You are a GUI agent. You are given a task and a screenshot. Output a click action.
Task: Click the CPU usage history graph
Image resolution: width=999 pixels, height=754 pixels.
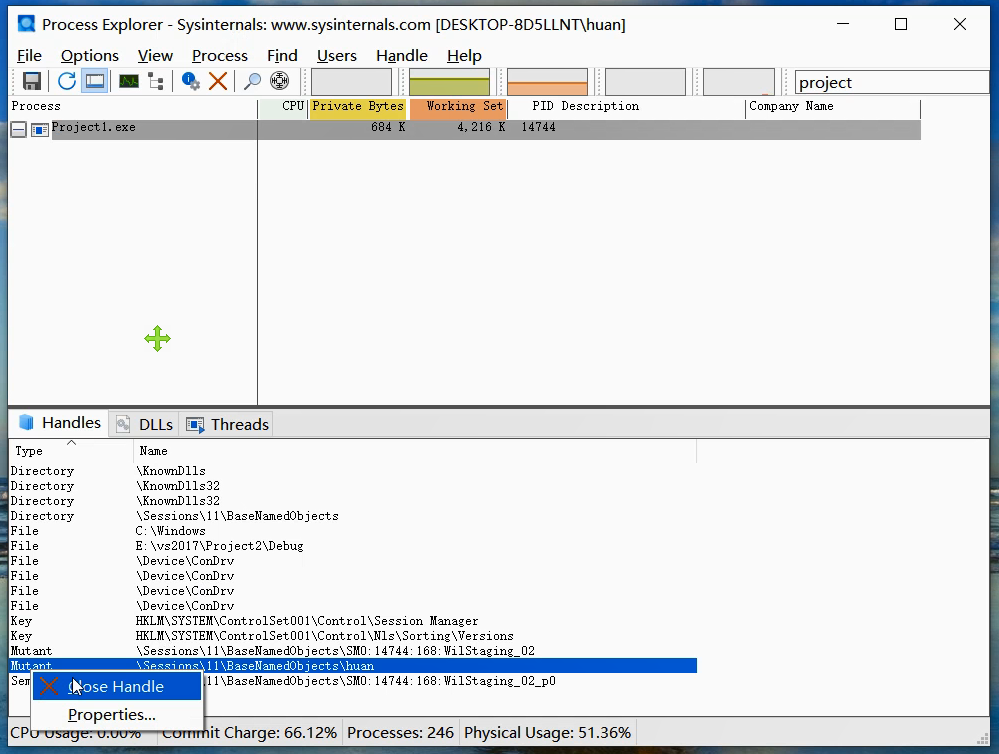point(351,82)
